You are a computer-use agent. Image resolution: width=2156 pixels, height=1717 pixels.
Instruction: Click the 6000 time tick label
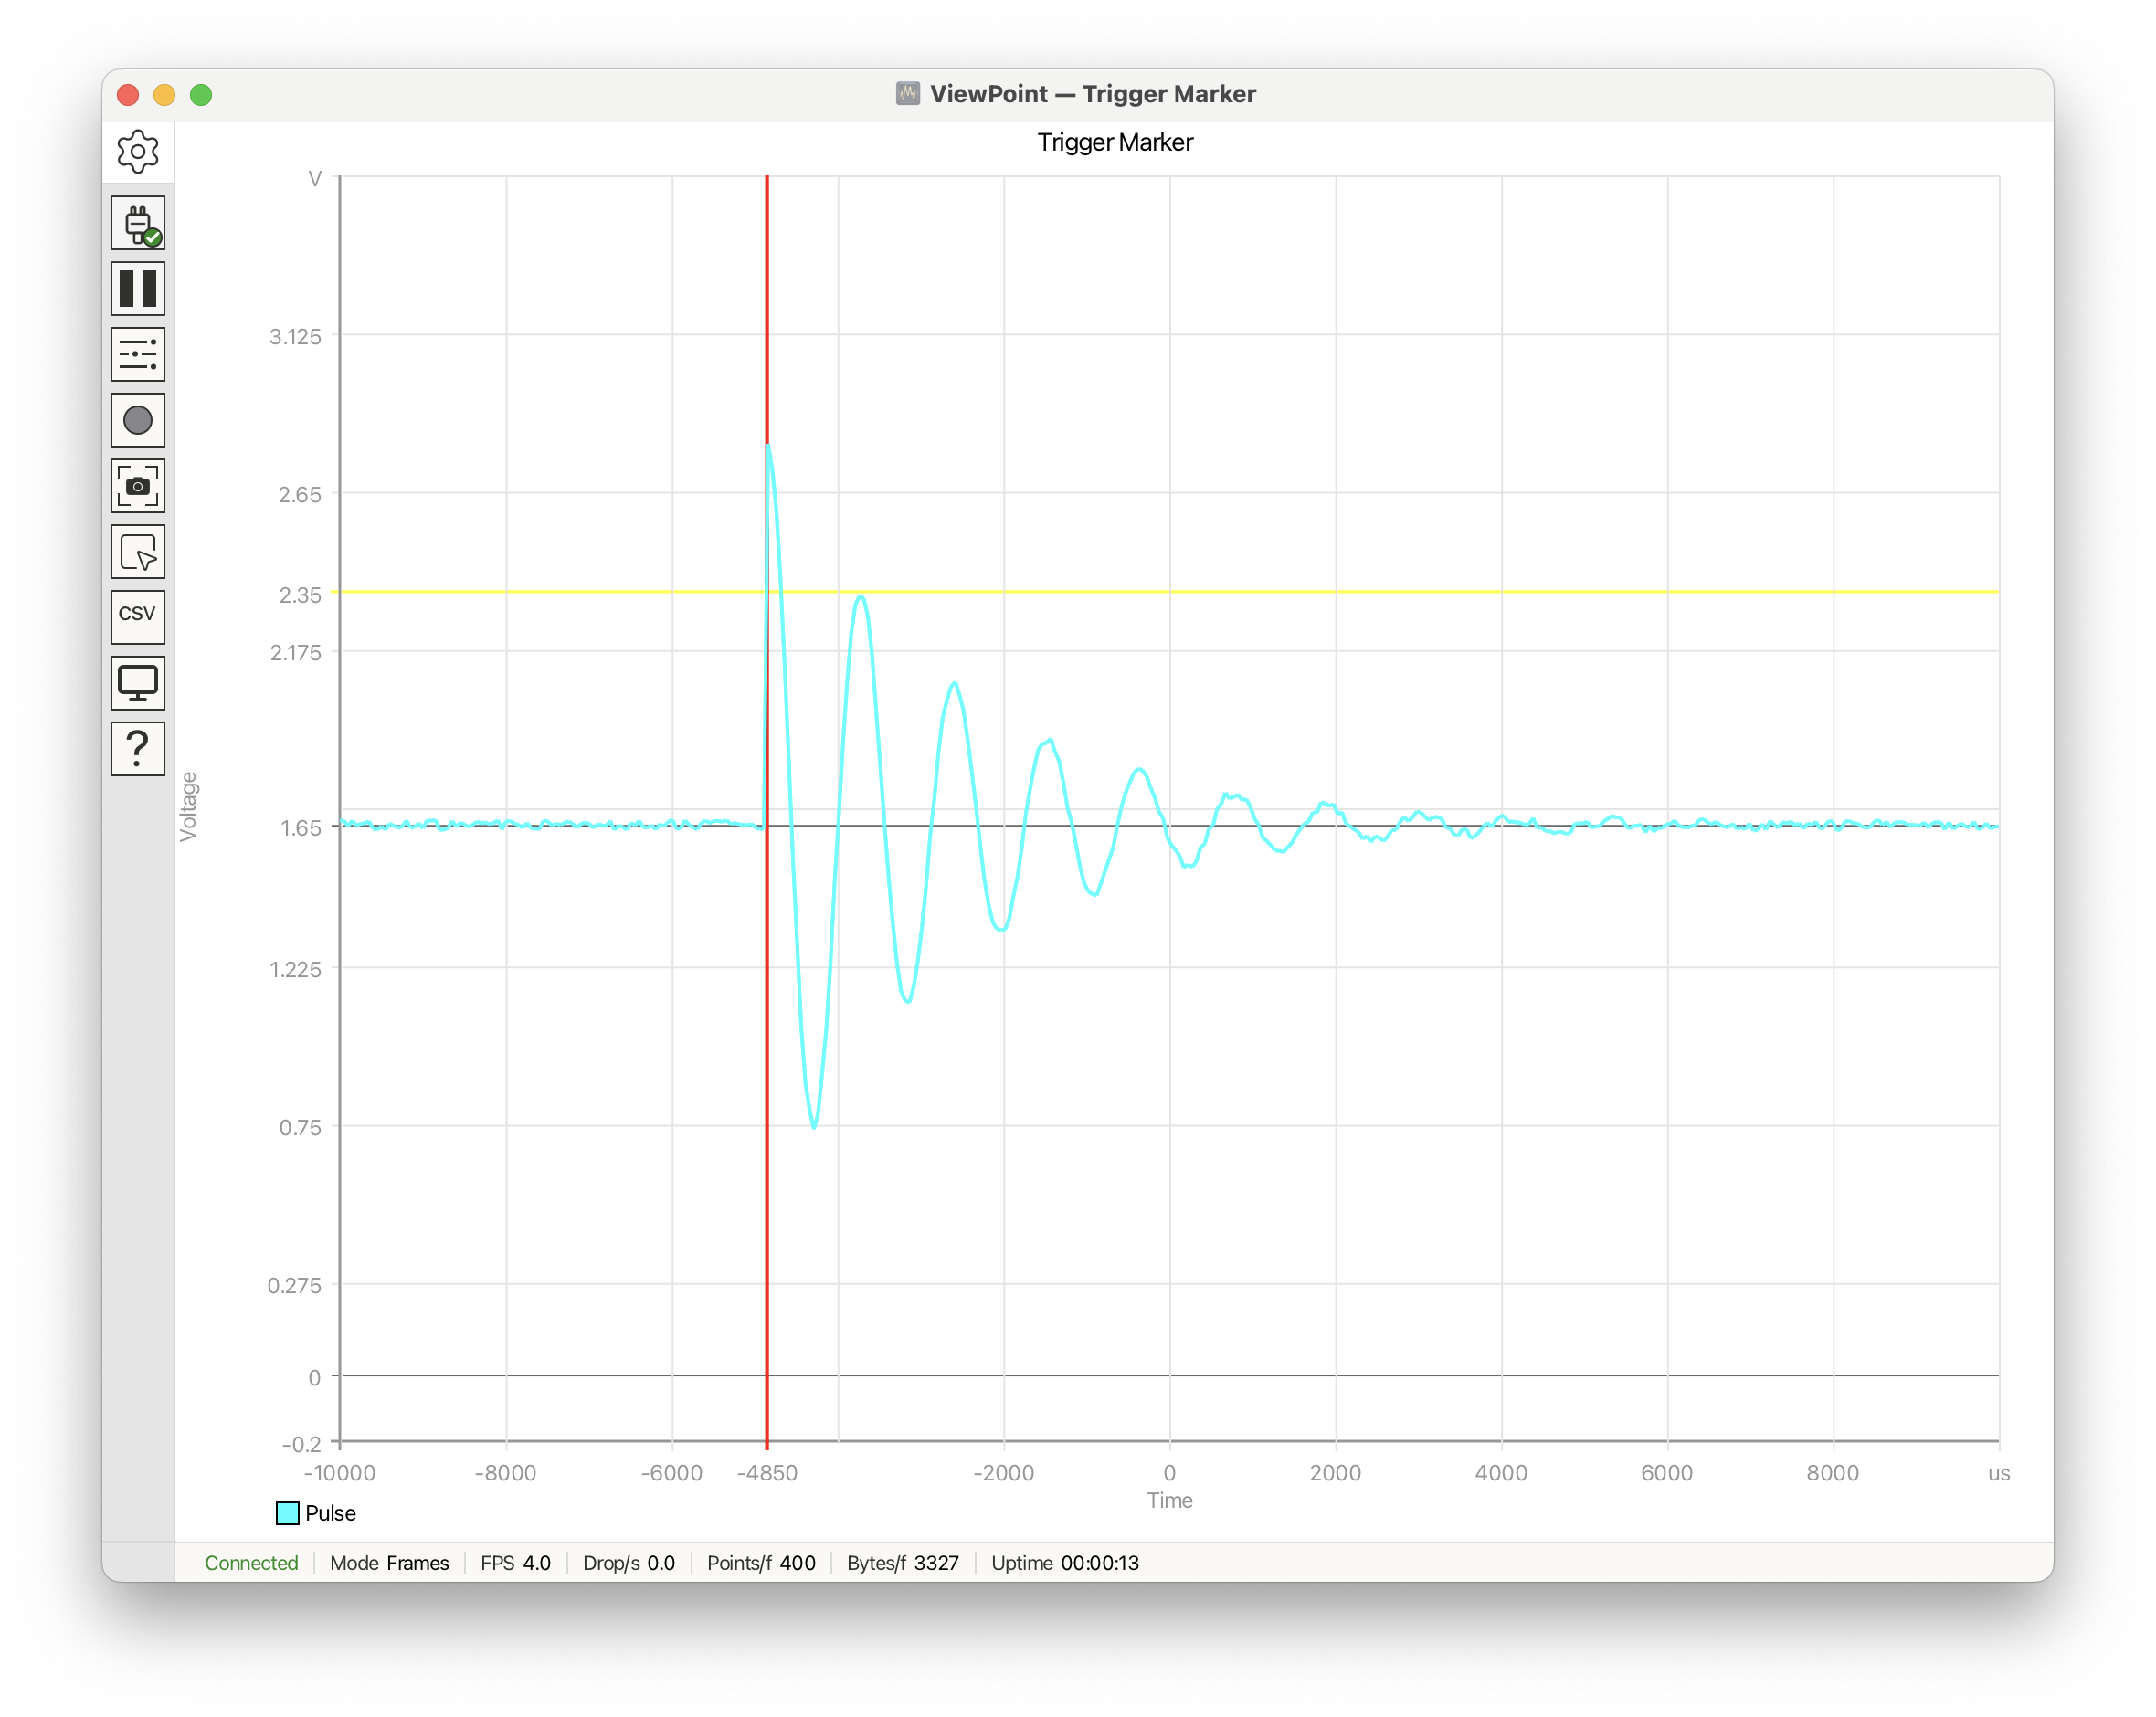(x=1667, y=1473)
